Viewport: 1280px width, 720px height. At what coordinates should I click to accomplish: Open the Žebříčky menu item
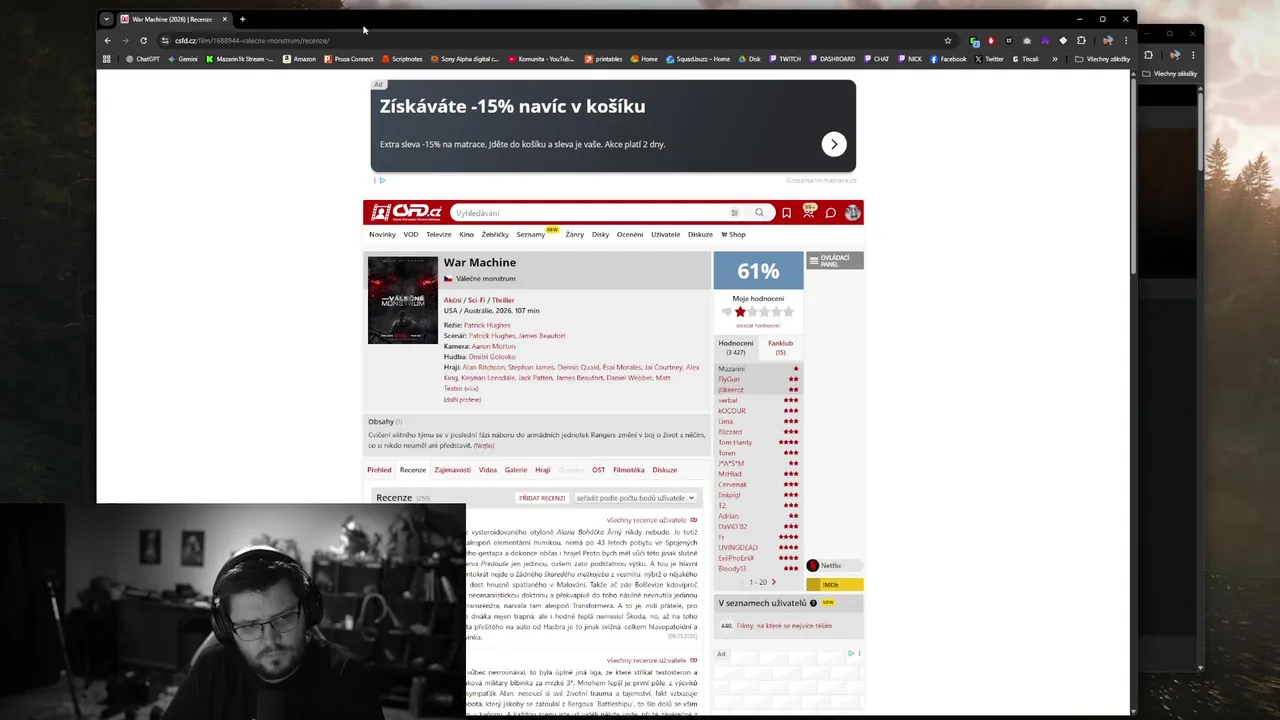pos(495,234)
